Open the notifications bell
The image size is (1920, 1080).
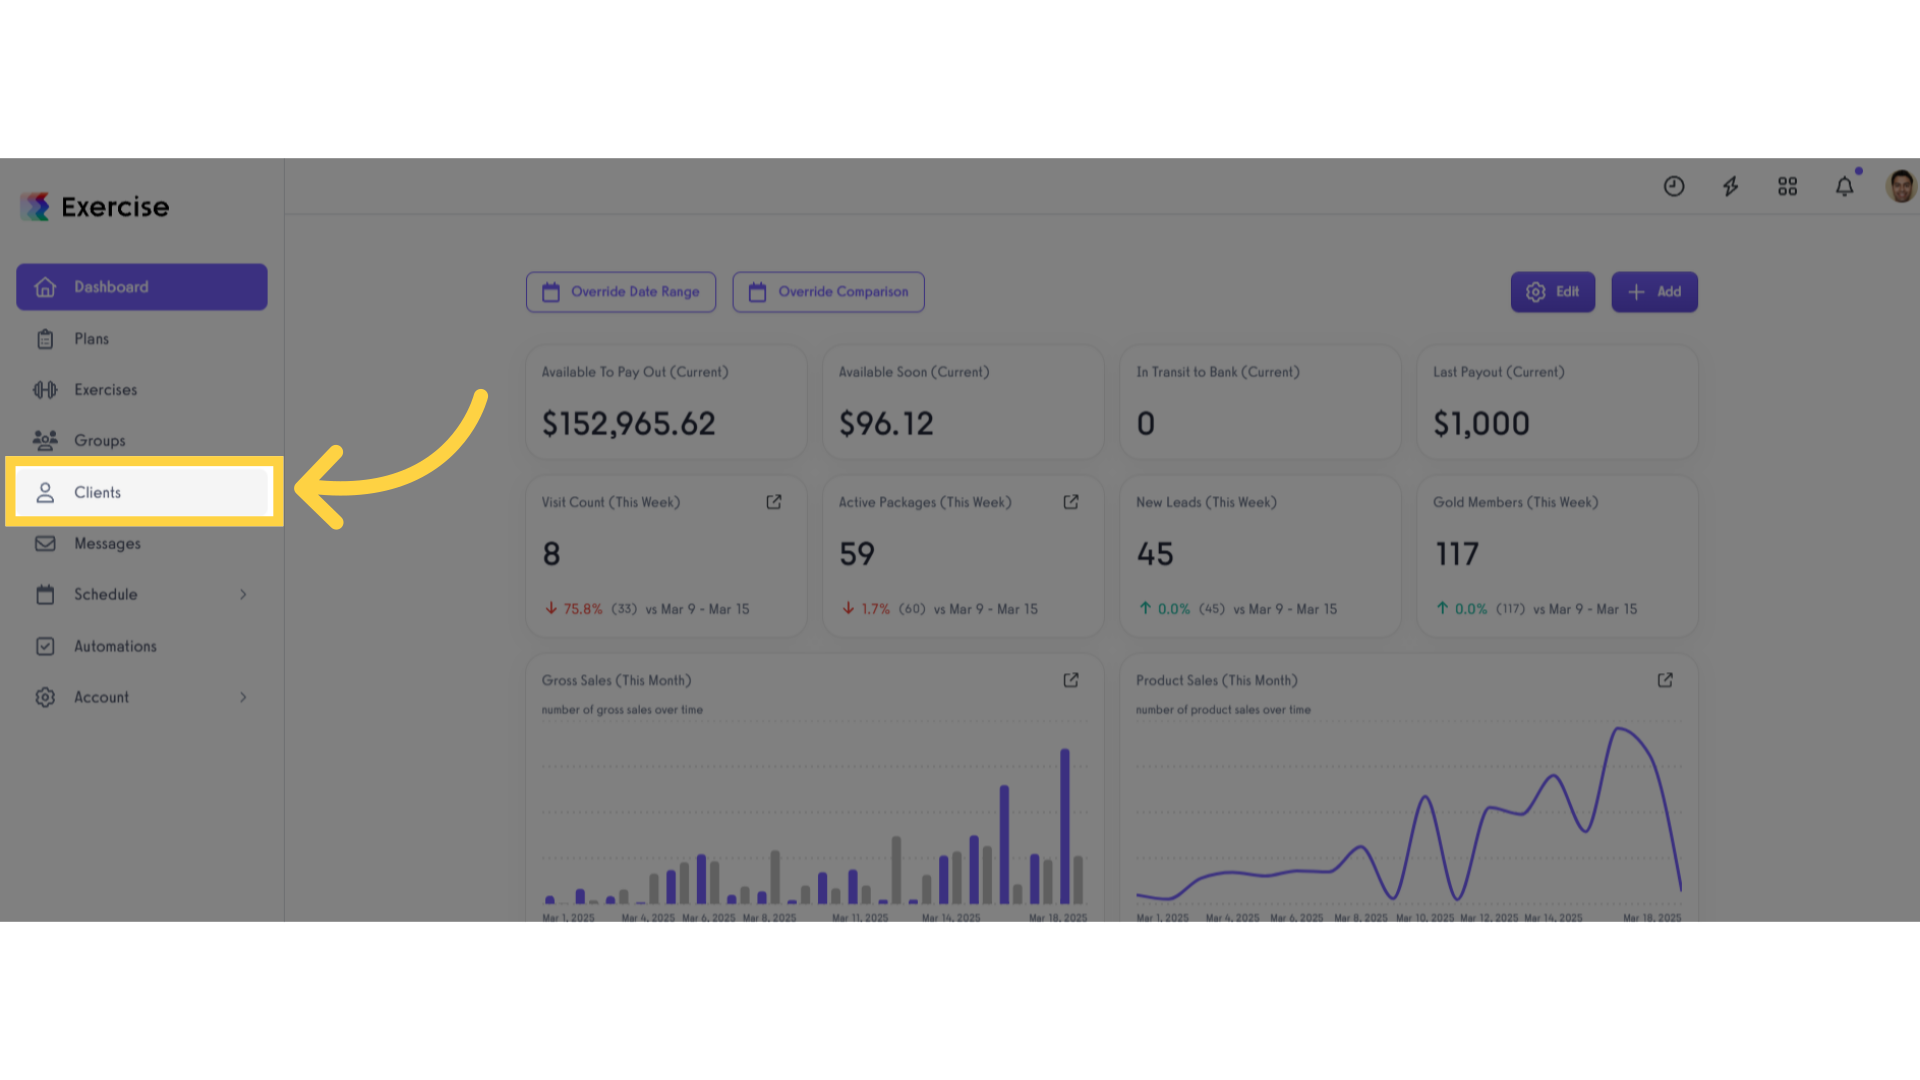point(1845,186)
